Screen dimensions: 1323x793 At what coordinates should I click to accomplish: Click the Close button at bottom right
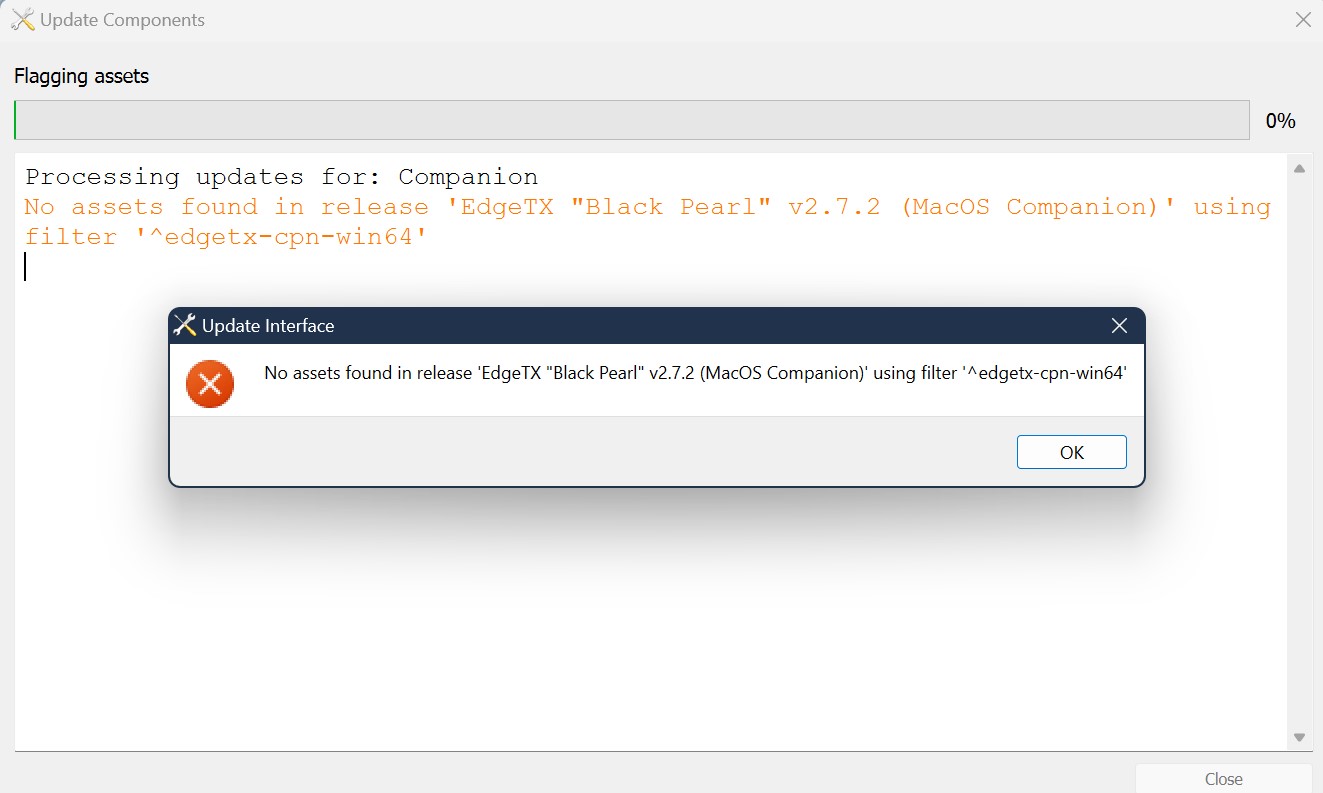pyautogui.click(x=1223, y=778)
